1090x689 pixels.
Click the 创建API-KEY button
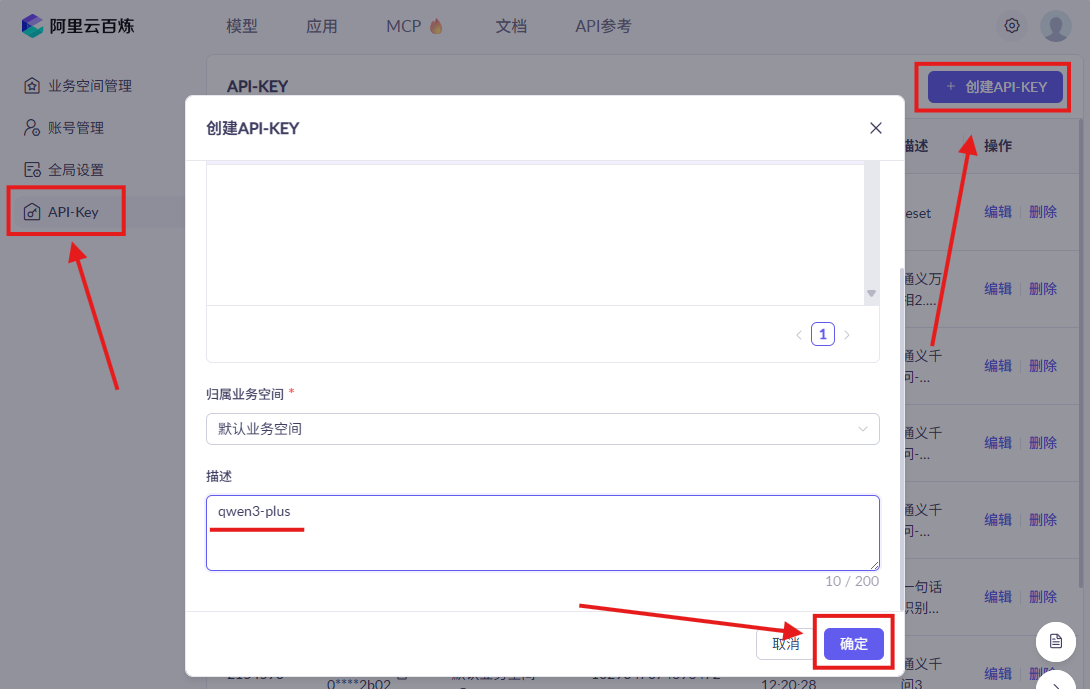[x=995, y=87]
